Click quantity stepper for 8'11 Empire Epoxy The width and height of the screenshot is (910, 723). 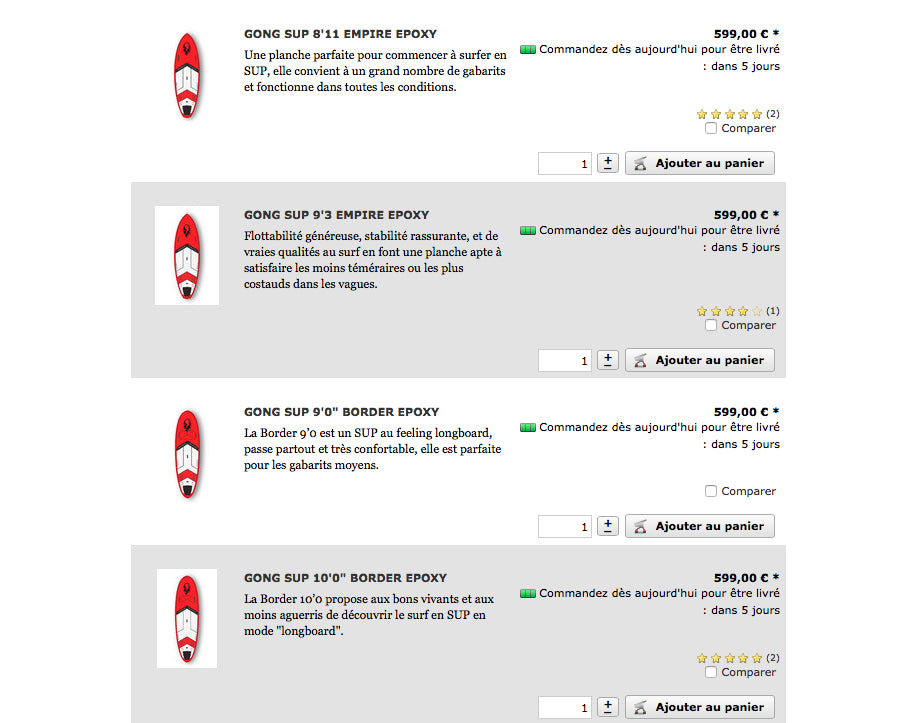coord(608,163)
